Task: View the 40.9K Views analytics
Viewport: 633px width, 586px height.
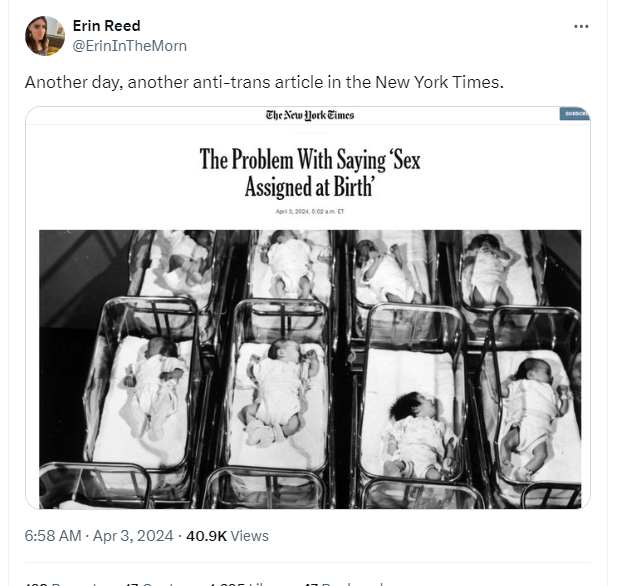Action: tap(227, 536)
